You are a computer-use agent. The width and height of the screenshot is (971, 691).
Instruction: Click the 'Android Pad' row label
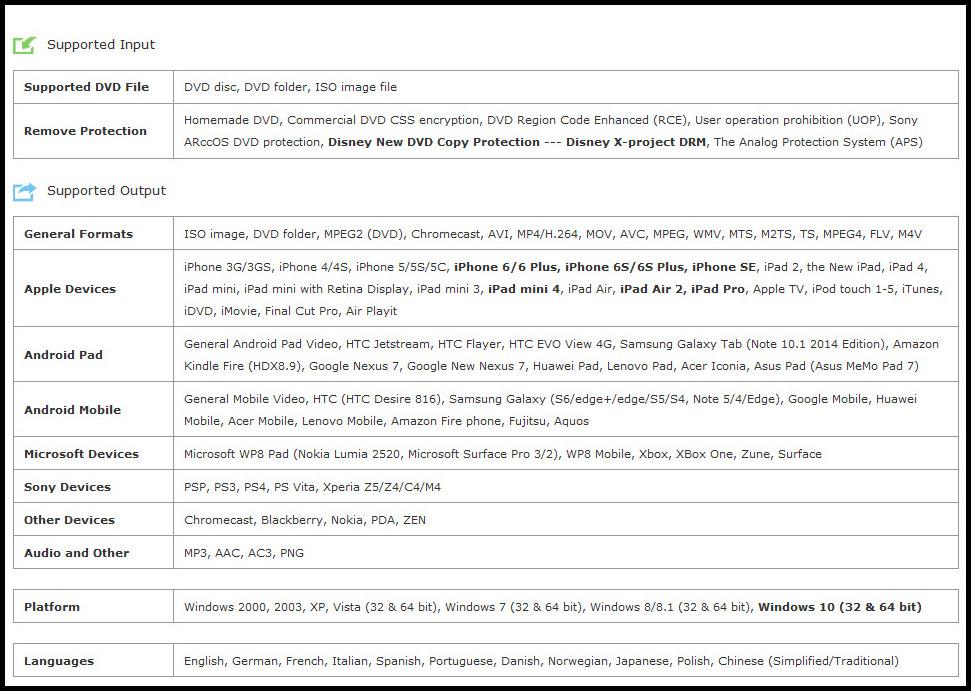pyautogui.click(x=63, y=355)
